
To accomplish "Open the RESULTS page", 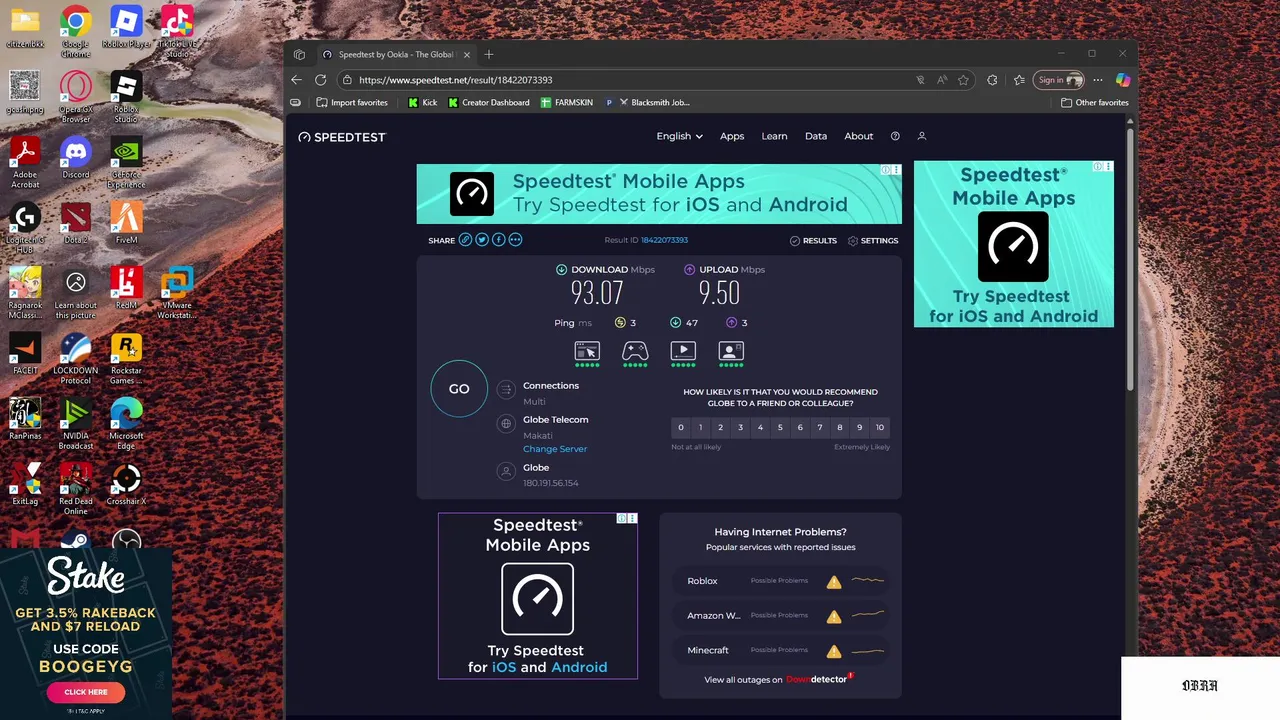I will [x=813, y=241].
